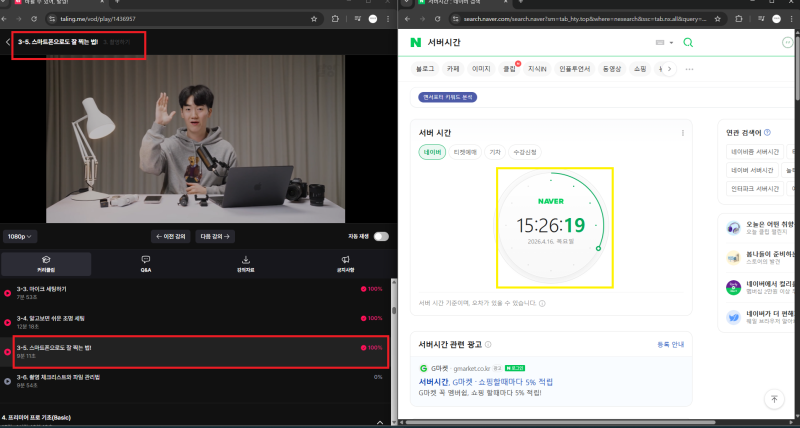
Task: Click the 3-6 lecture row showing 0%
Action: [194, 381]
